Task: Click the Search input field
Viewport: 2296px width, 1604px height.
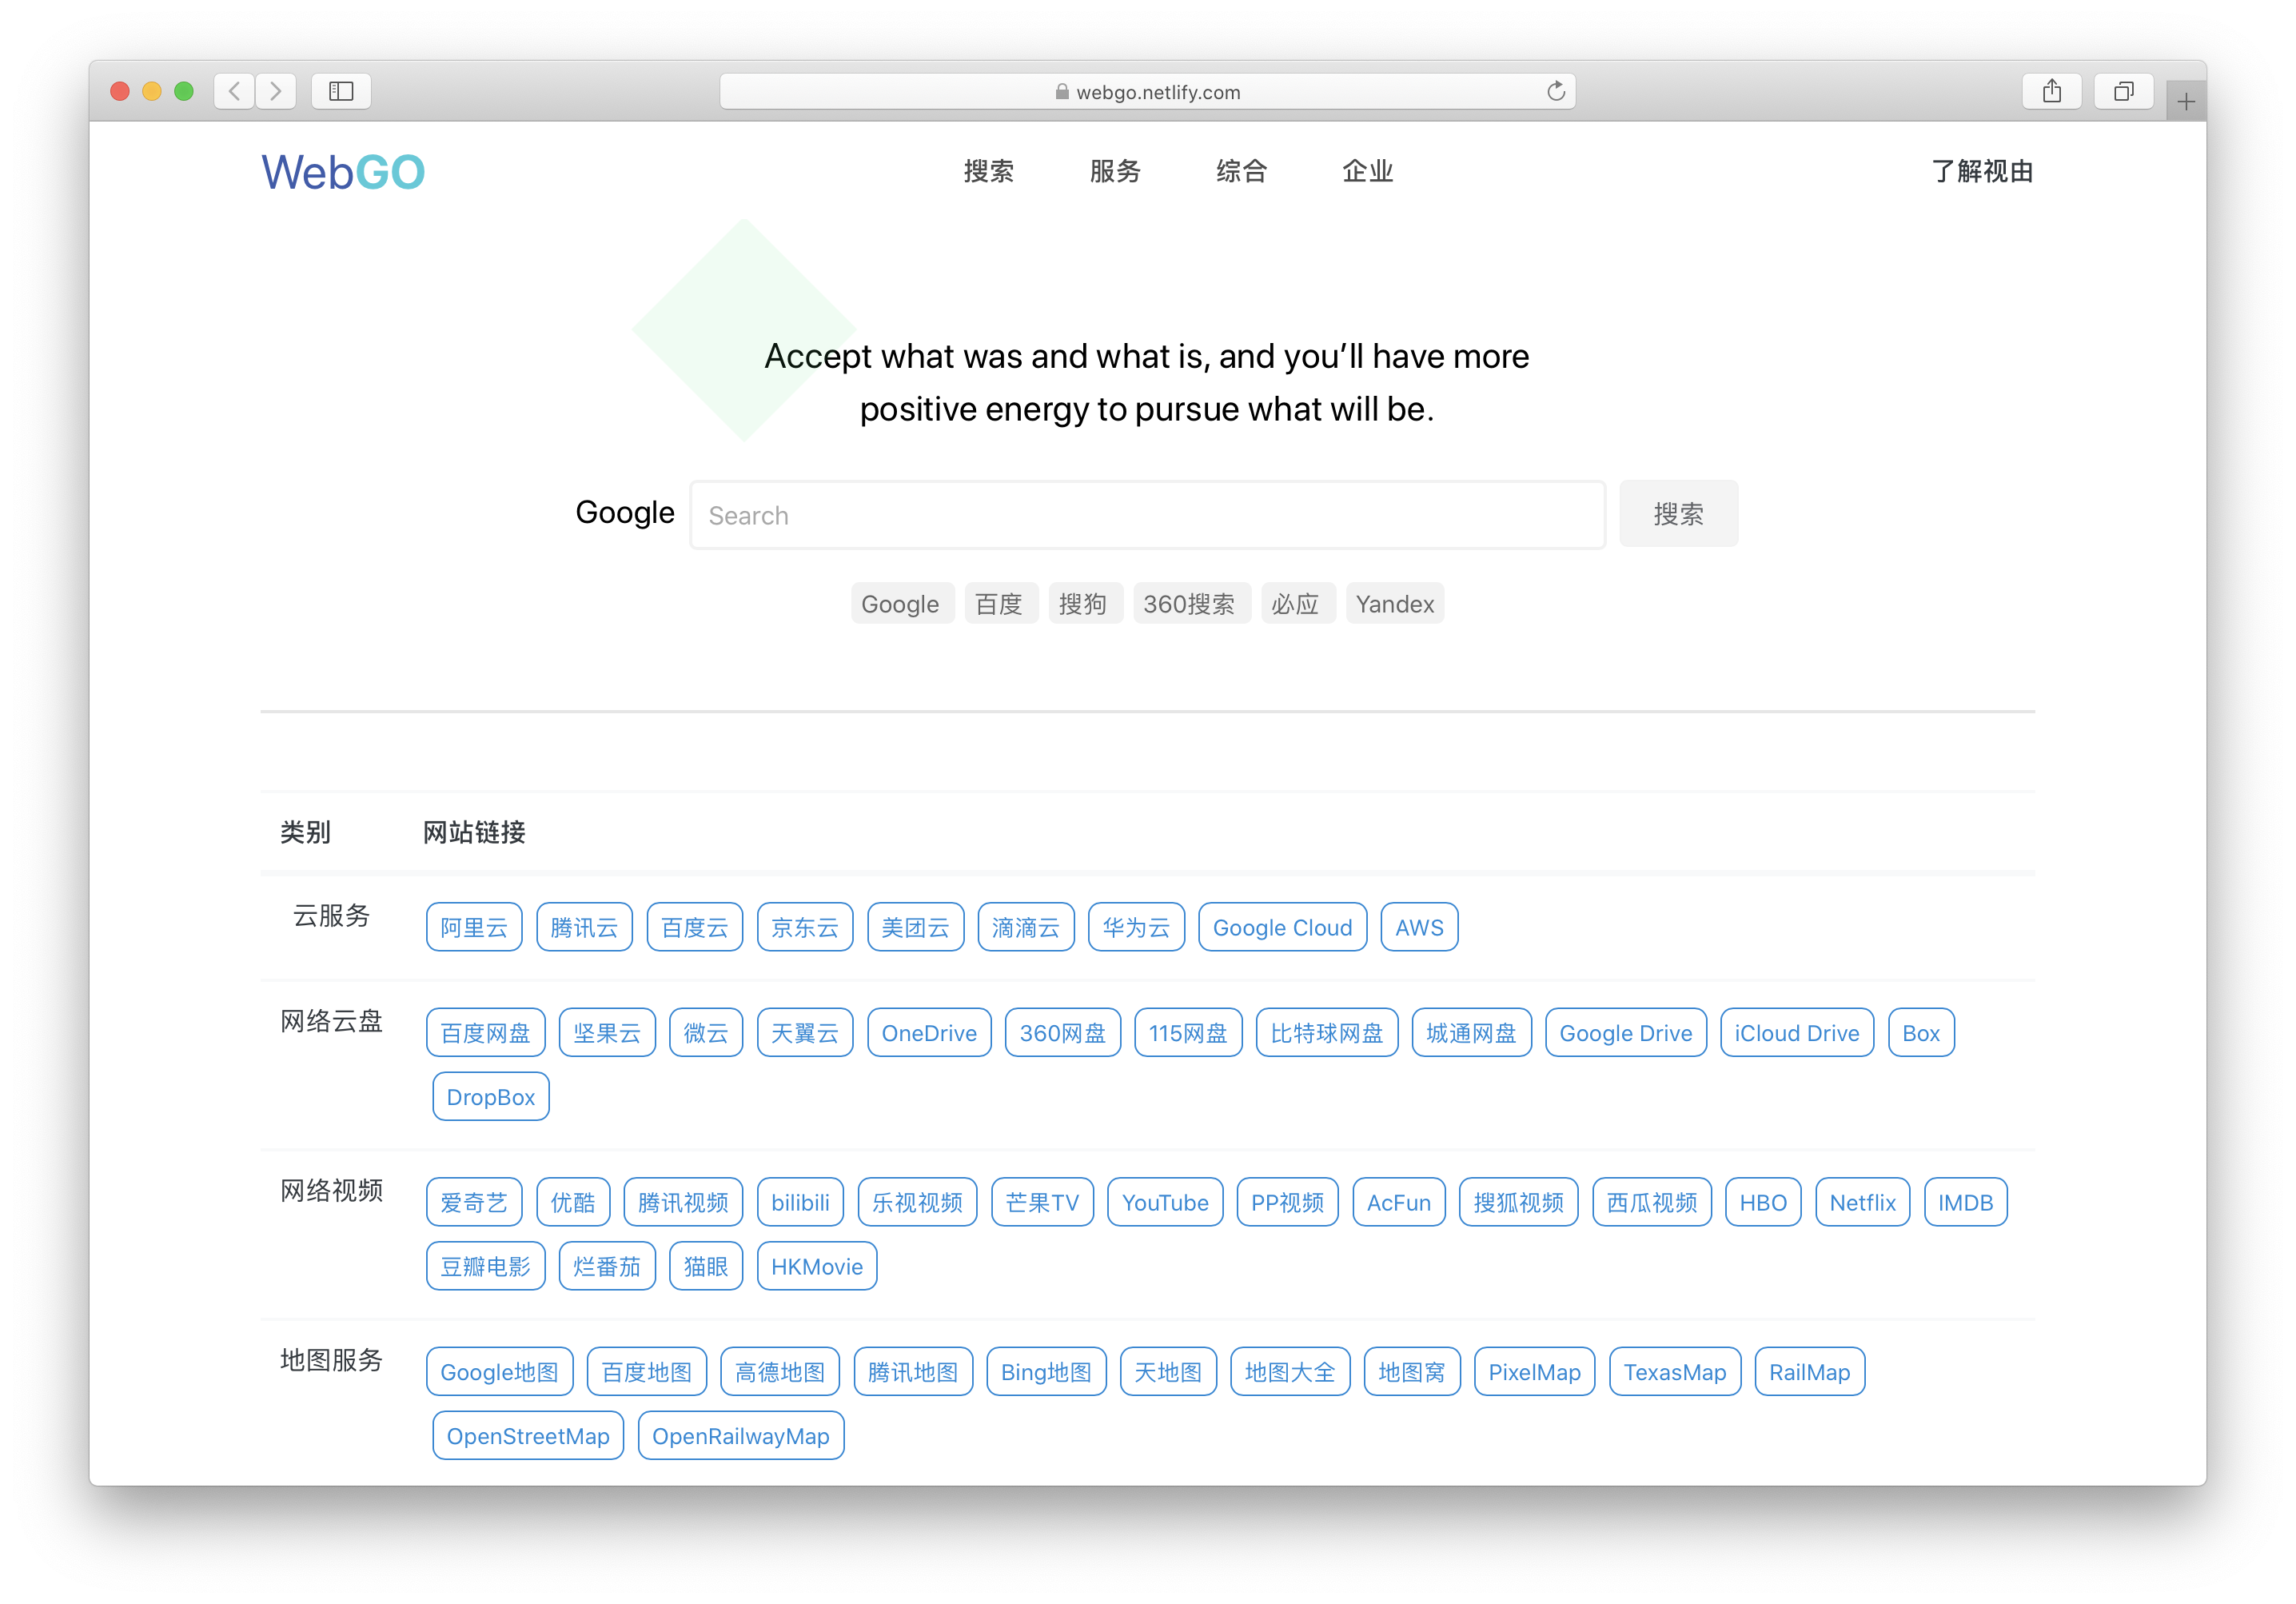Action: 1146,513
